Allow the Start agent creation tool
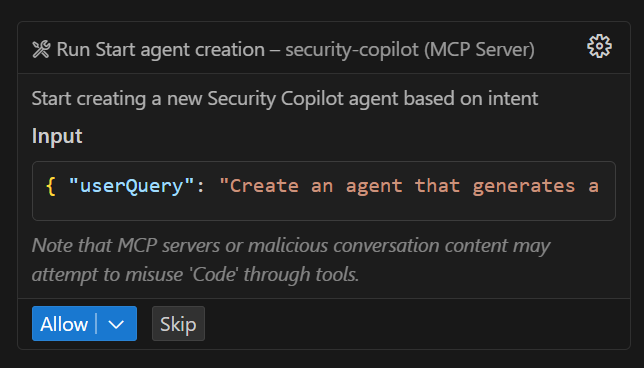Image resolution: width=644 pixels, height=368 pixels. [x=64, y=324]
